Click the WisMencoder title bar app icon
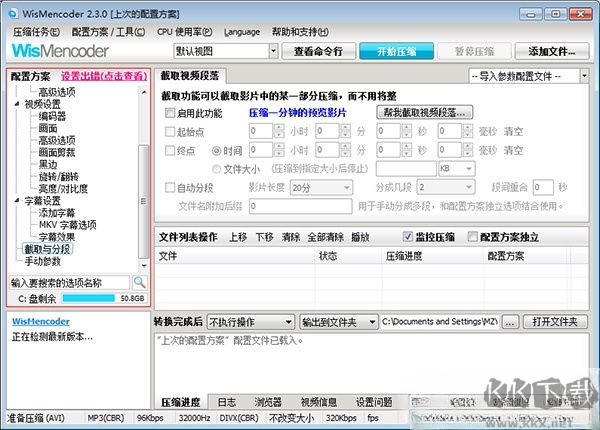This screenshot has height=430, width=600. [x=13, y=14]
